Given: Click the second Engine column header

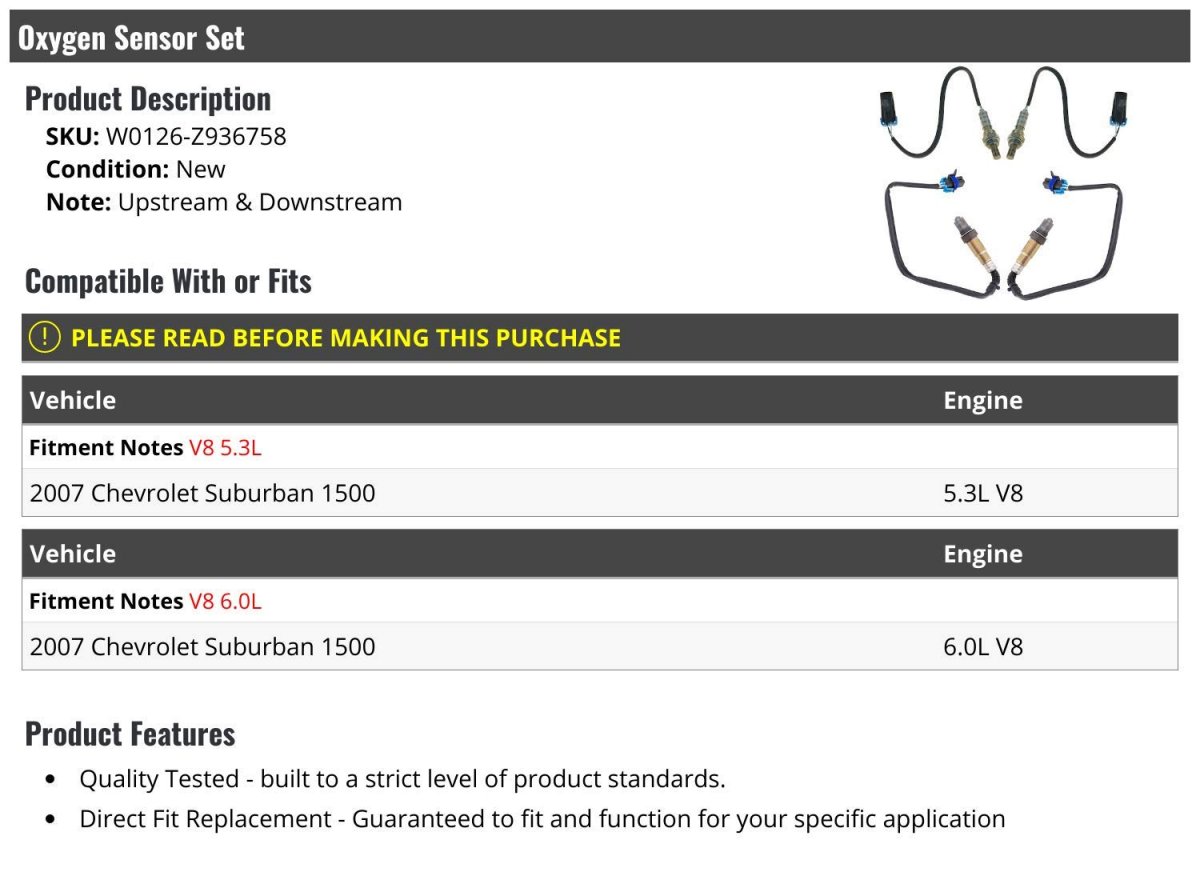Looking at the screenshot, I should coord(983,554).
